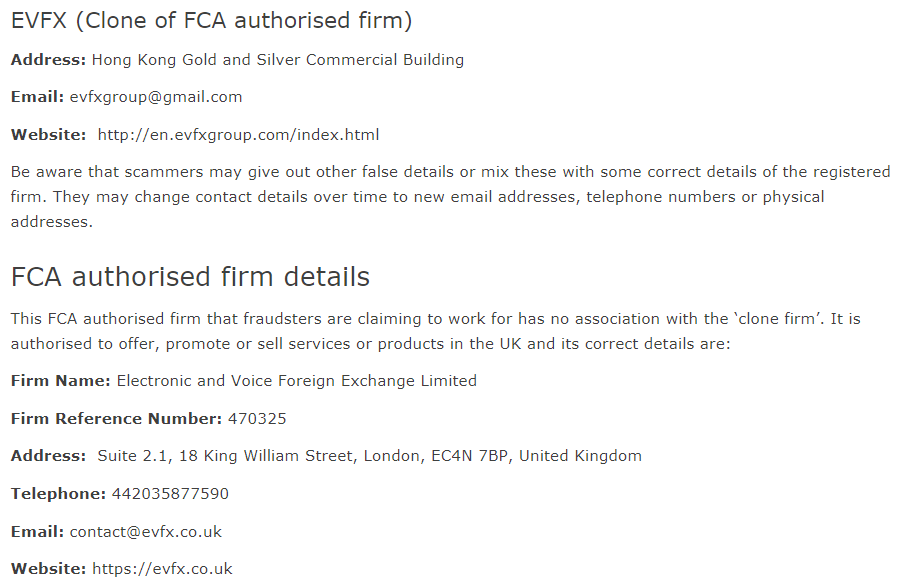Click the Hong Kong Gold and Silver address
This screenshot has height=586, width=907.
[278, 60]
